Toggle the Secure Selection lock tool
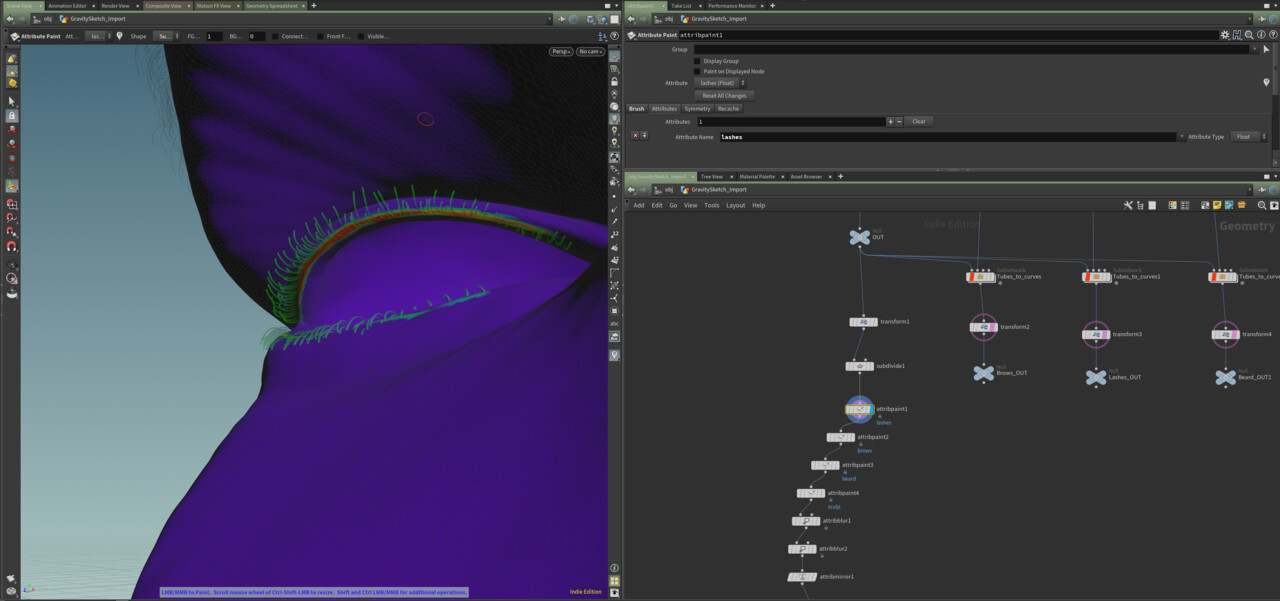Image resolution: width=1280 pixels, height=601 pixels. coord(12,116)
